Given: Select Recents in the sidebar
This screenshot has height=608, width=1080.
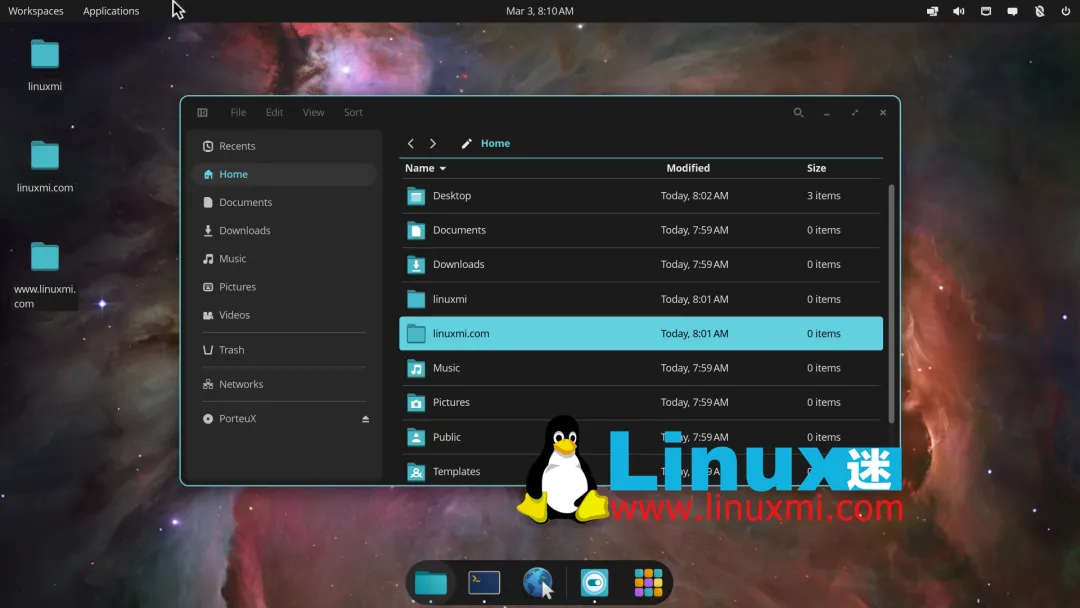Looking at the screenshot, I should tap(284, 146).
